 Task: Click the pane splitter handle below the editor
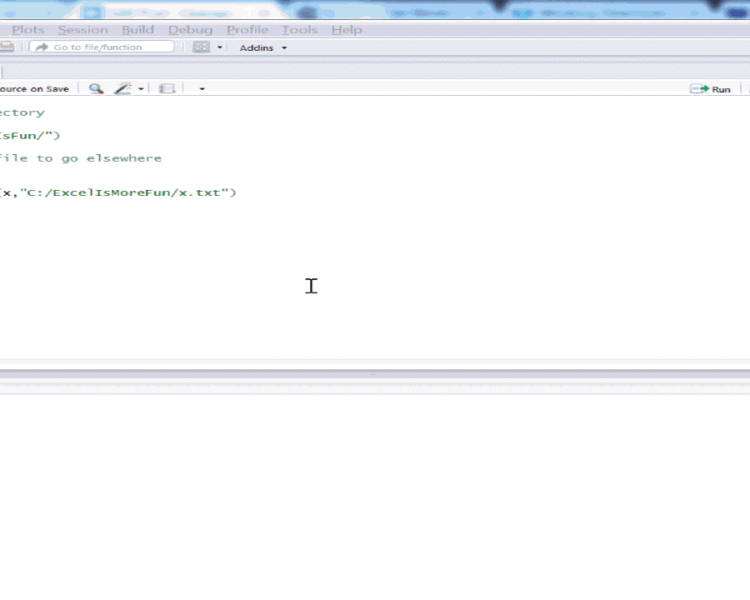coord(373,374)
